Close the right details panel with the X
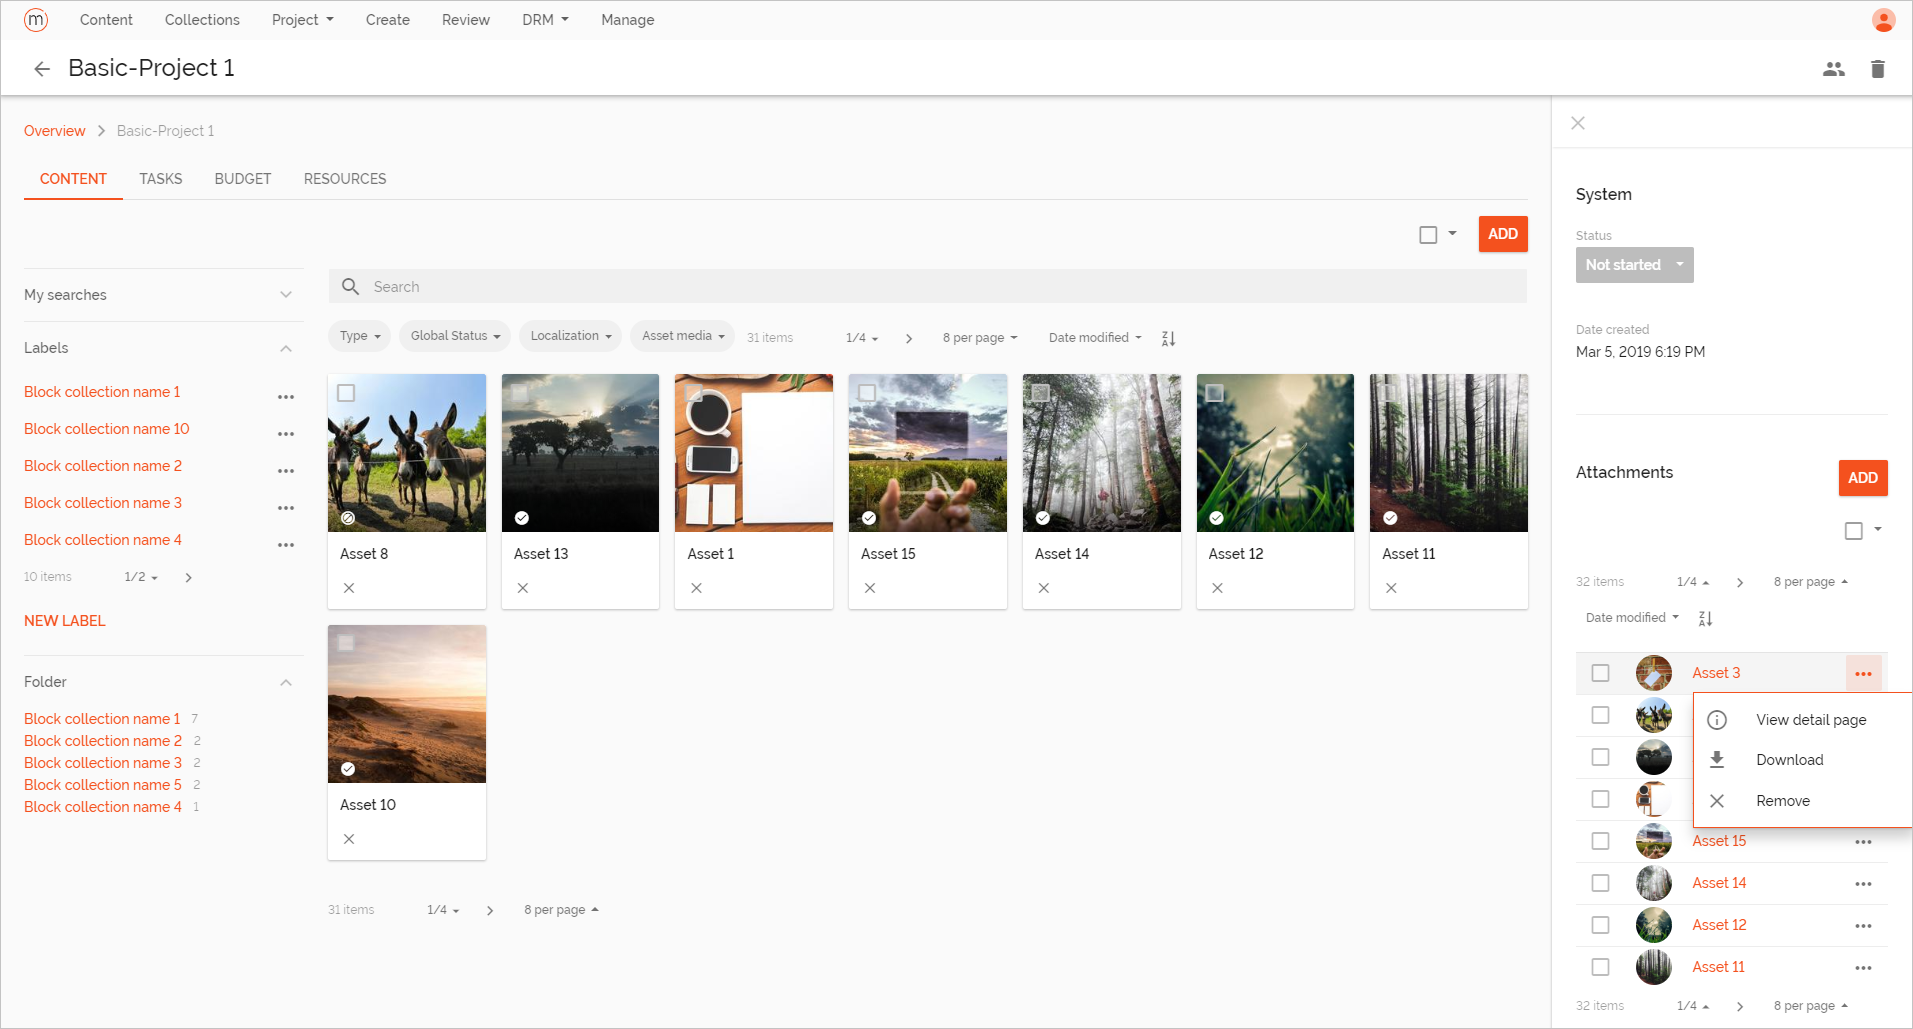1913x1029 pixels. 1577,122
